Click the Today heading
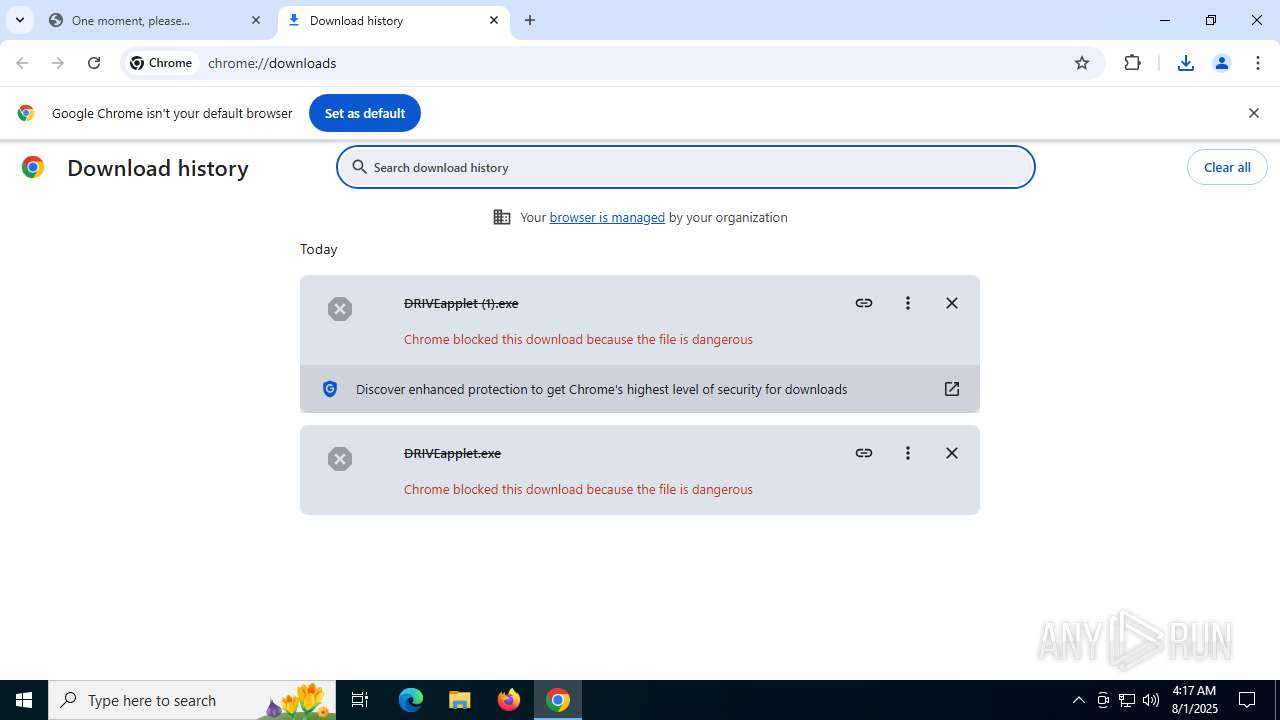Screen dimensions: 1280x720 pos(319,249)
